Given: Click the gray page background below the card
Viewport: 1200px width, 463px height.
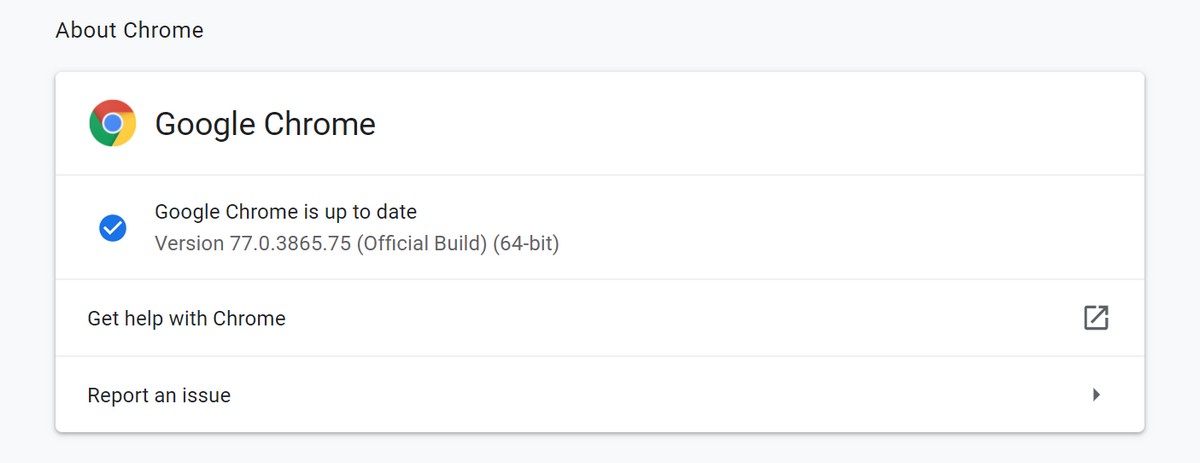Looking at the screenshot, I should click(600, 450).
